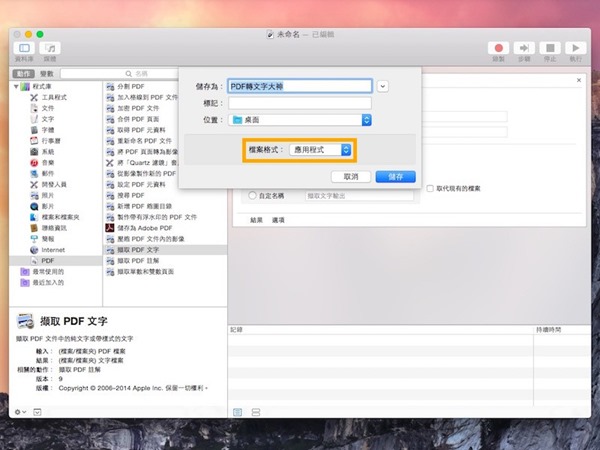The height and width of the screenshot is (450, 600).
Task: Switch to the 變數 (Variables) tab
Action: pos(47,73)
